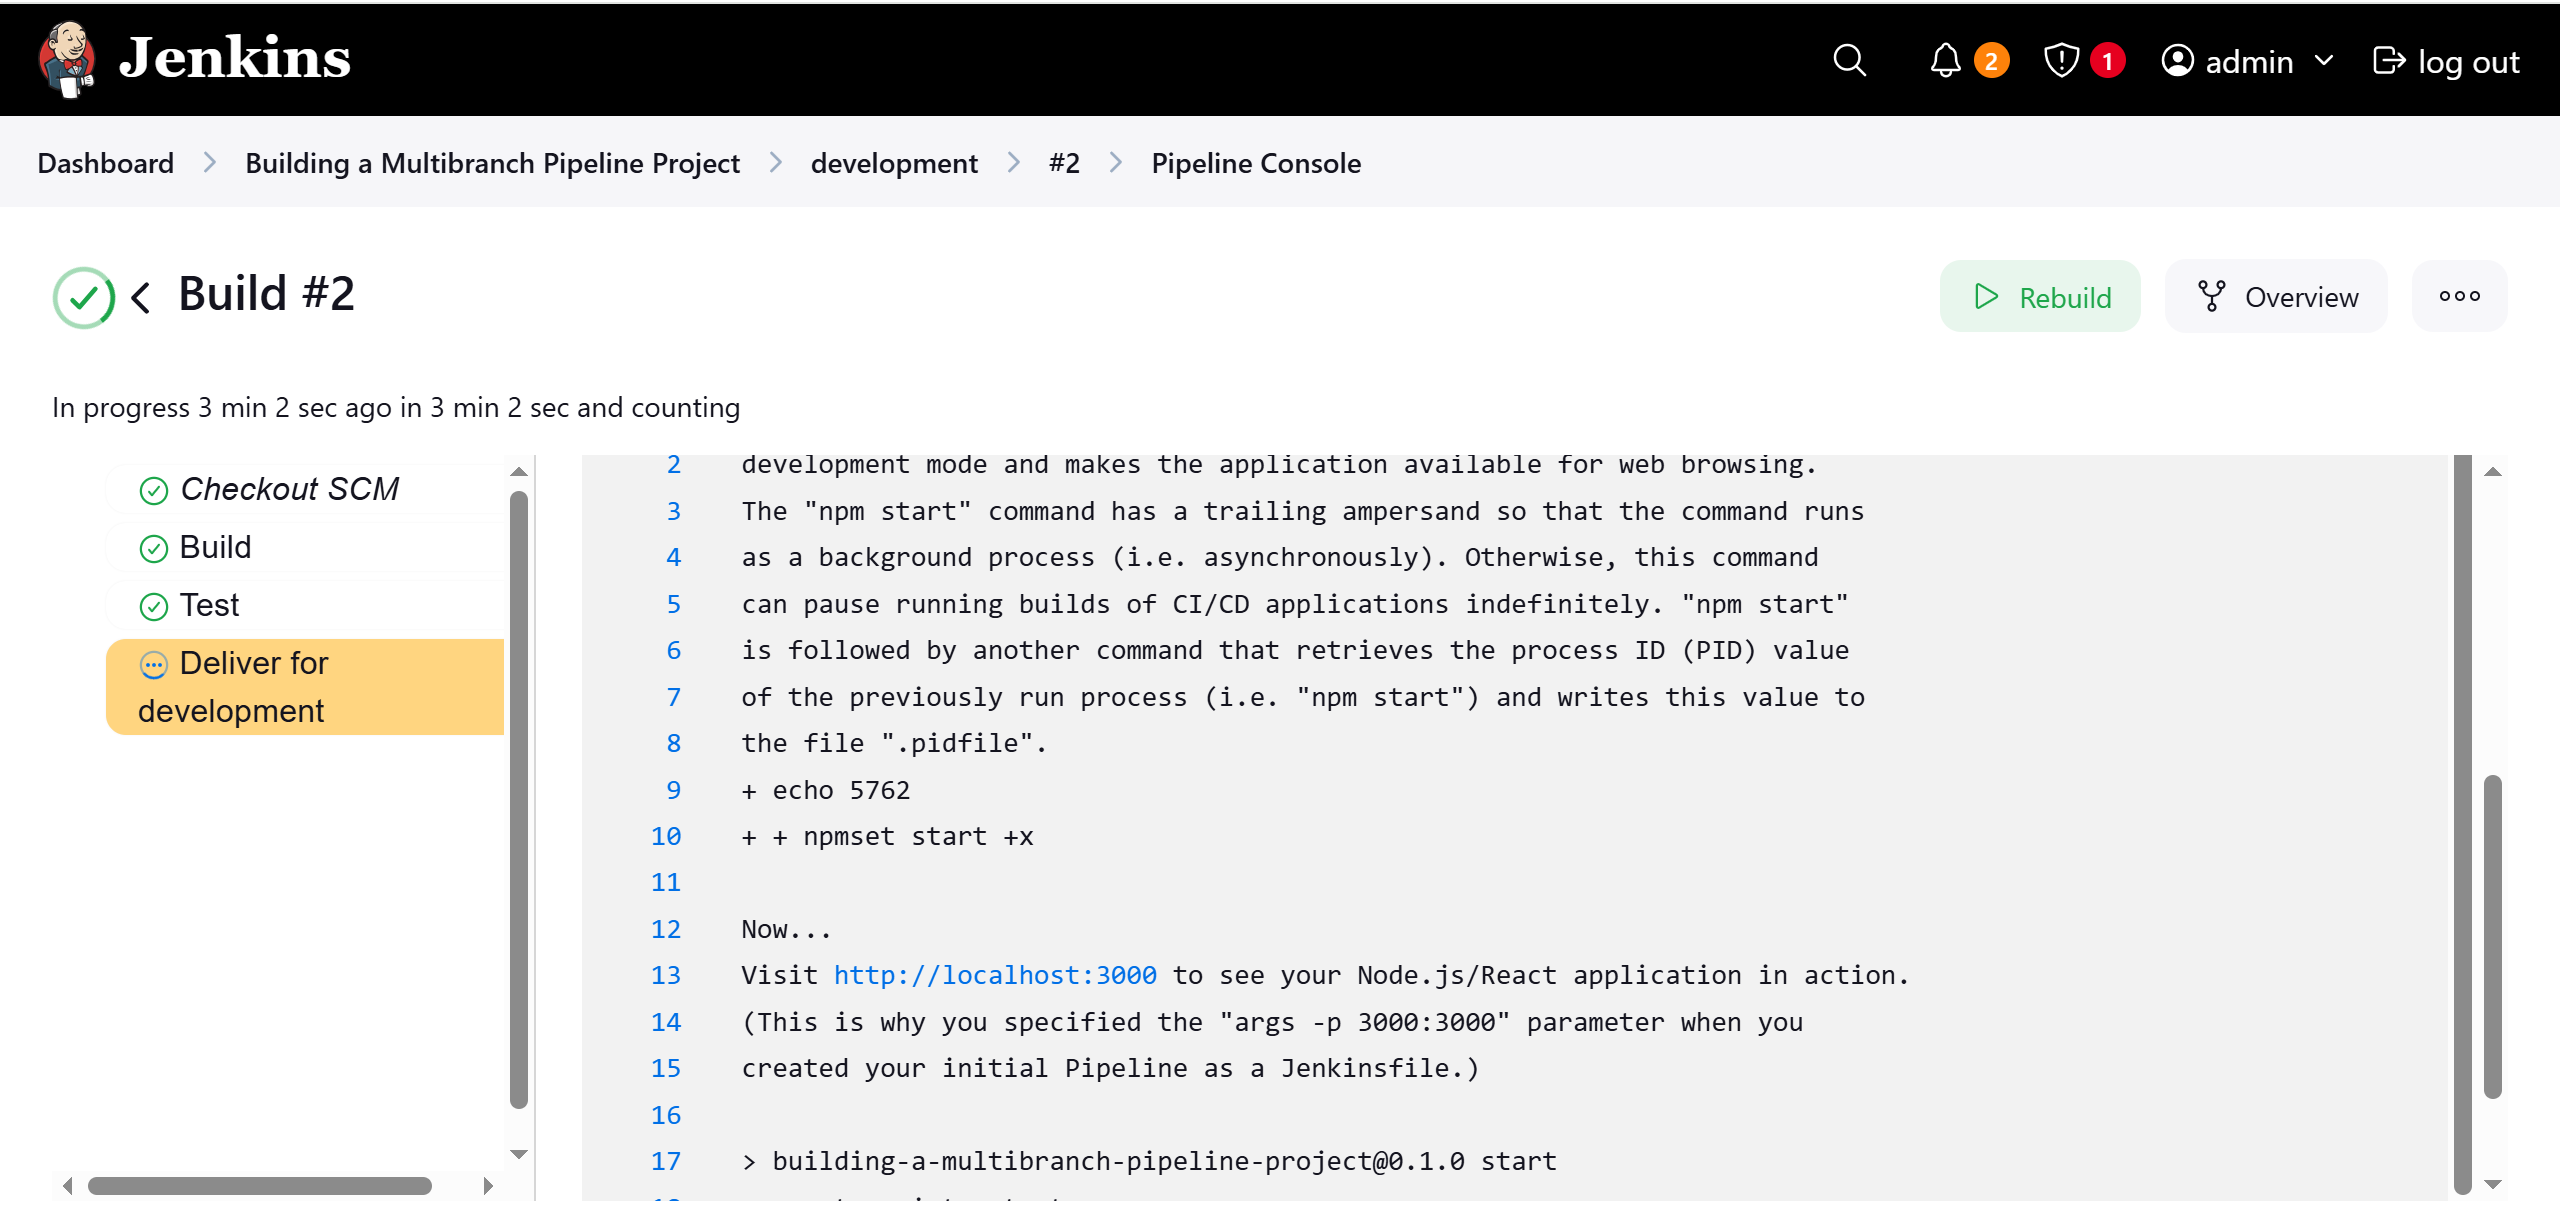Click stage list horizontal scrollbar thumb
This screenshot has height=1227, width=2560.
pos(260,1186)
